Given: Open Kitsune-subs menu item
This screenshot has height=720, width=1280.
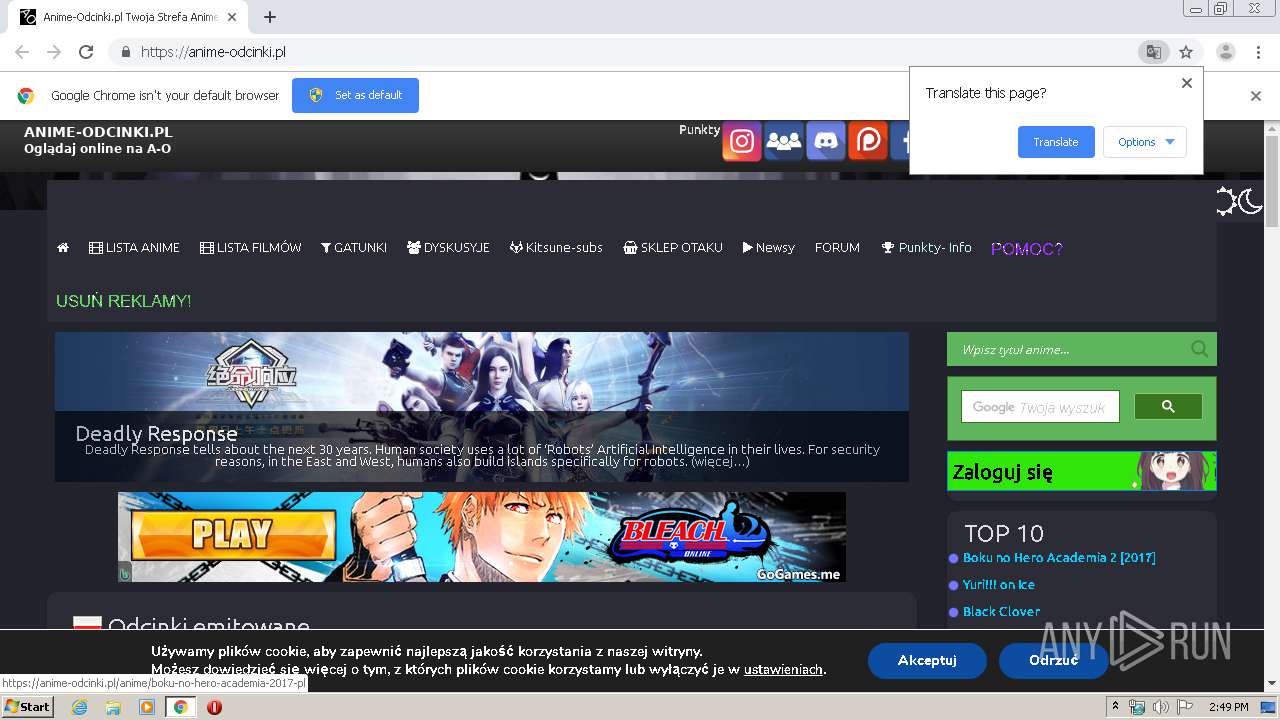Looking at the screenshot, I should coord(556,248).
